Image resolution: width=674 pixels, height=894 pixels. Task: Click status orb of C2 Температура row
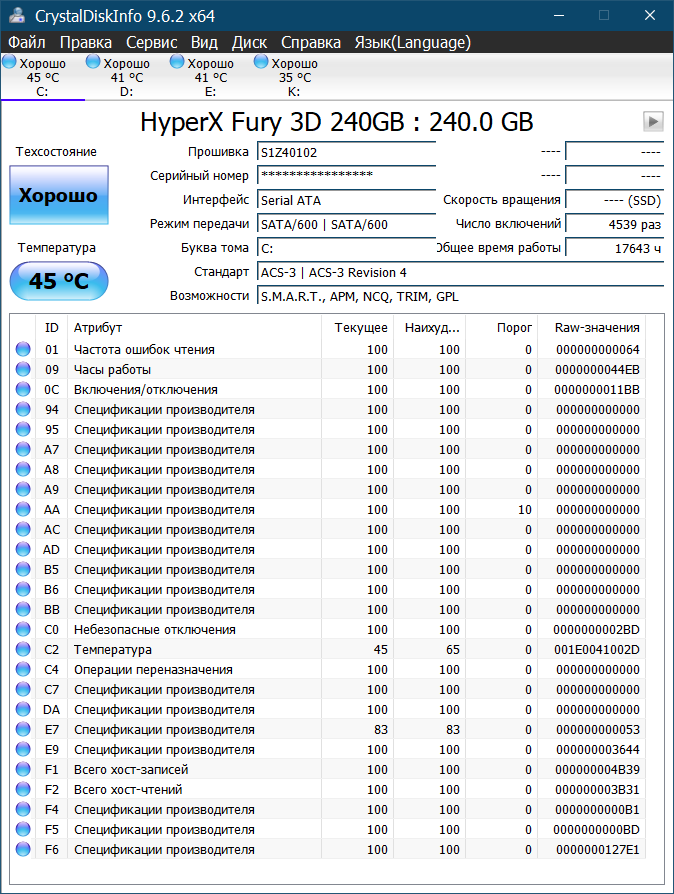tap(23, 649)
